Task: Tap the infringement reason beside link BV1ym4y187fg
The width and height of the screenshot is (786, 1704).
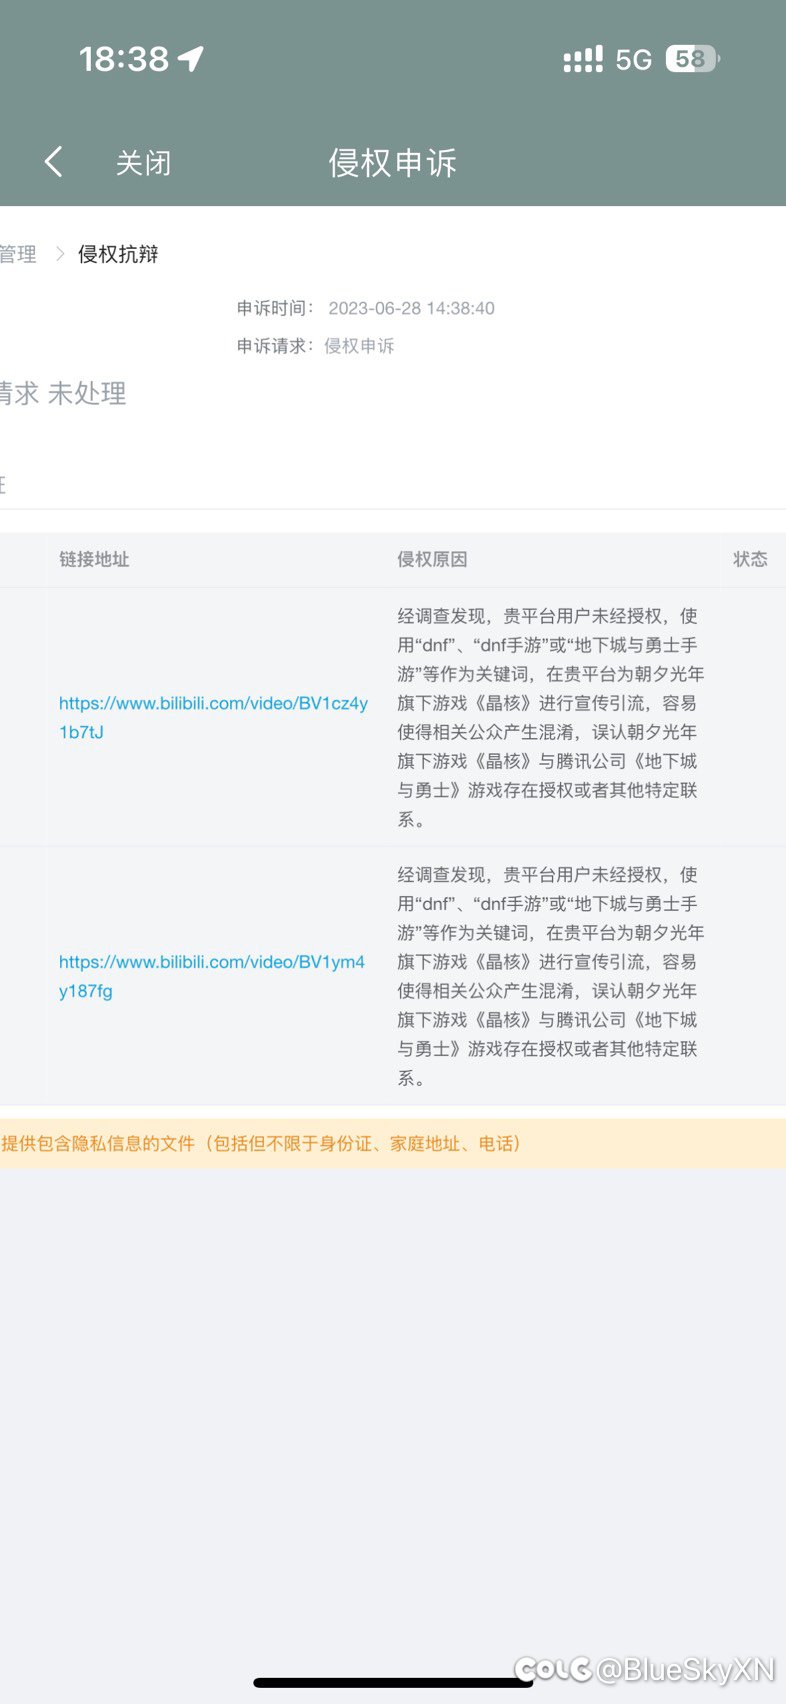Action: [x=550, y=976]
